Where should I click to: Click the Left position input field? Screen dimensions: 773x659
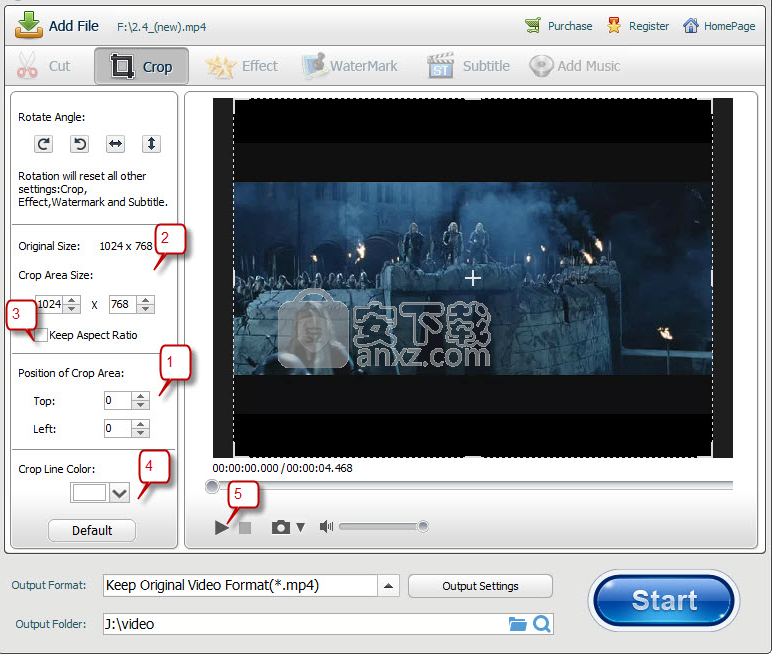click(117, 428)
